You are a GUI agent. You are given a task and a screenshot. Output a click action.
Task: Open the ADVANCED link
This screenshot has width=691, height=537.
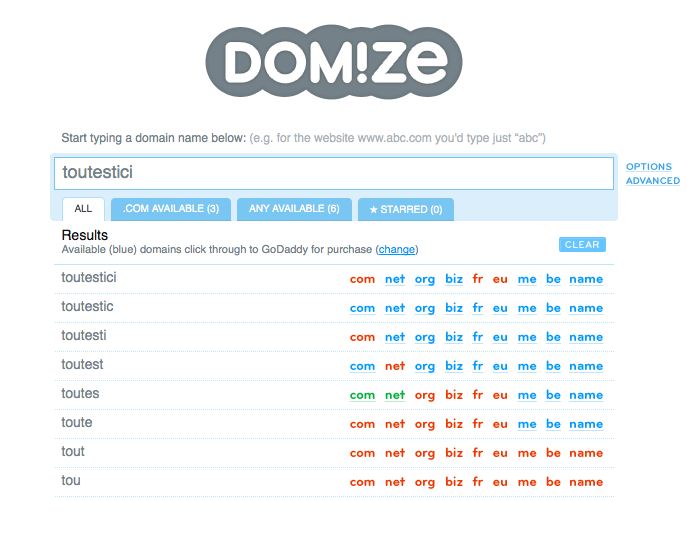pyautogui.click(x=652, y=181)
